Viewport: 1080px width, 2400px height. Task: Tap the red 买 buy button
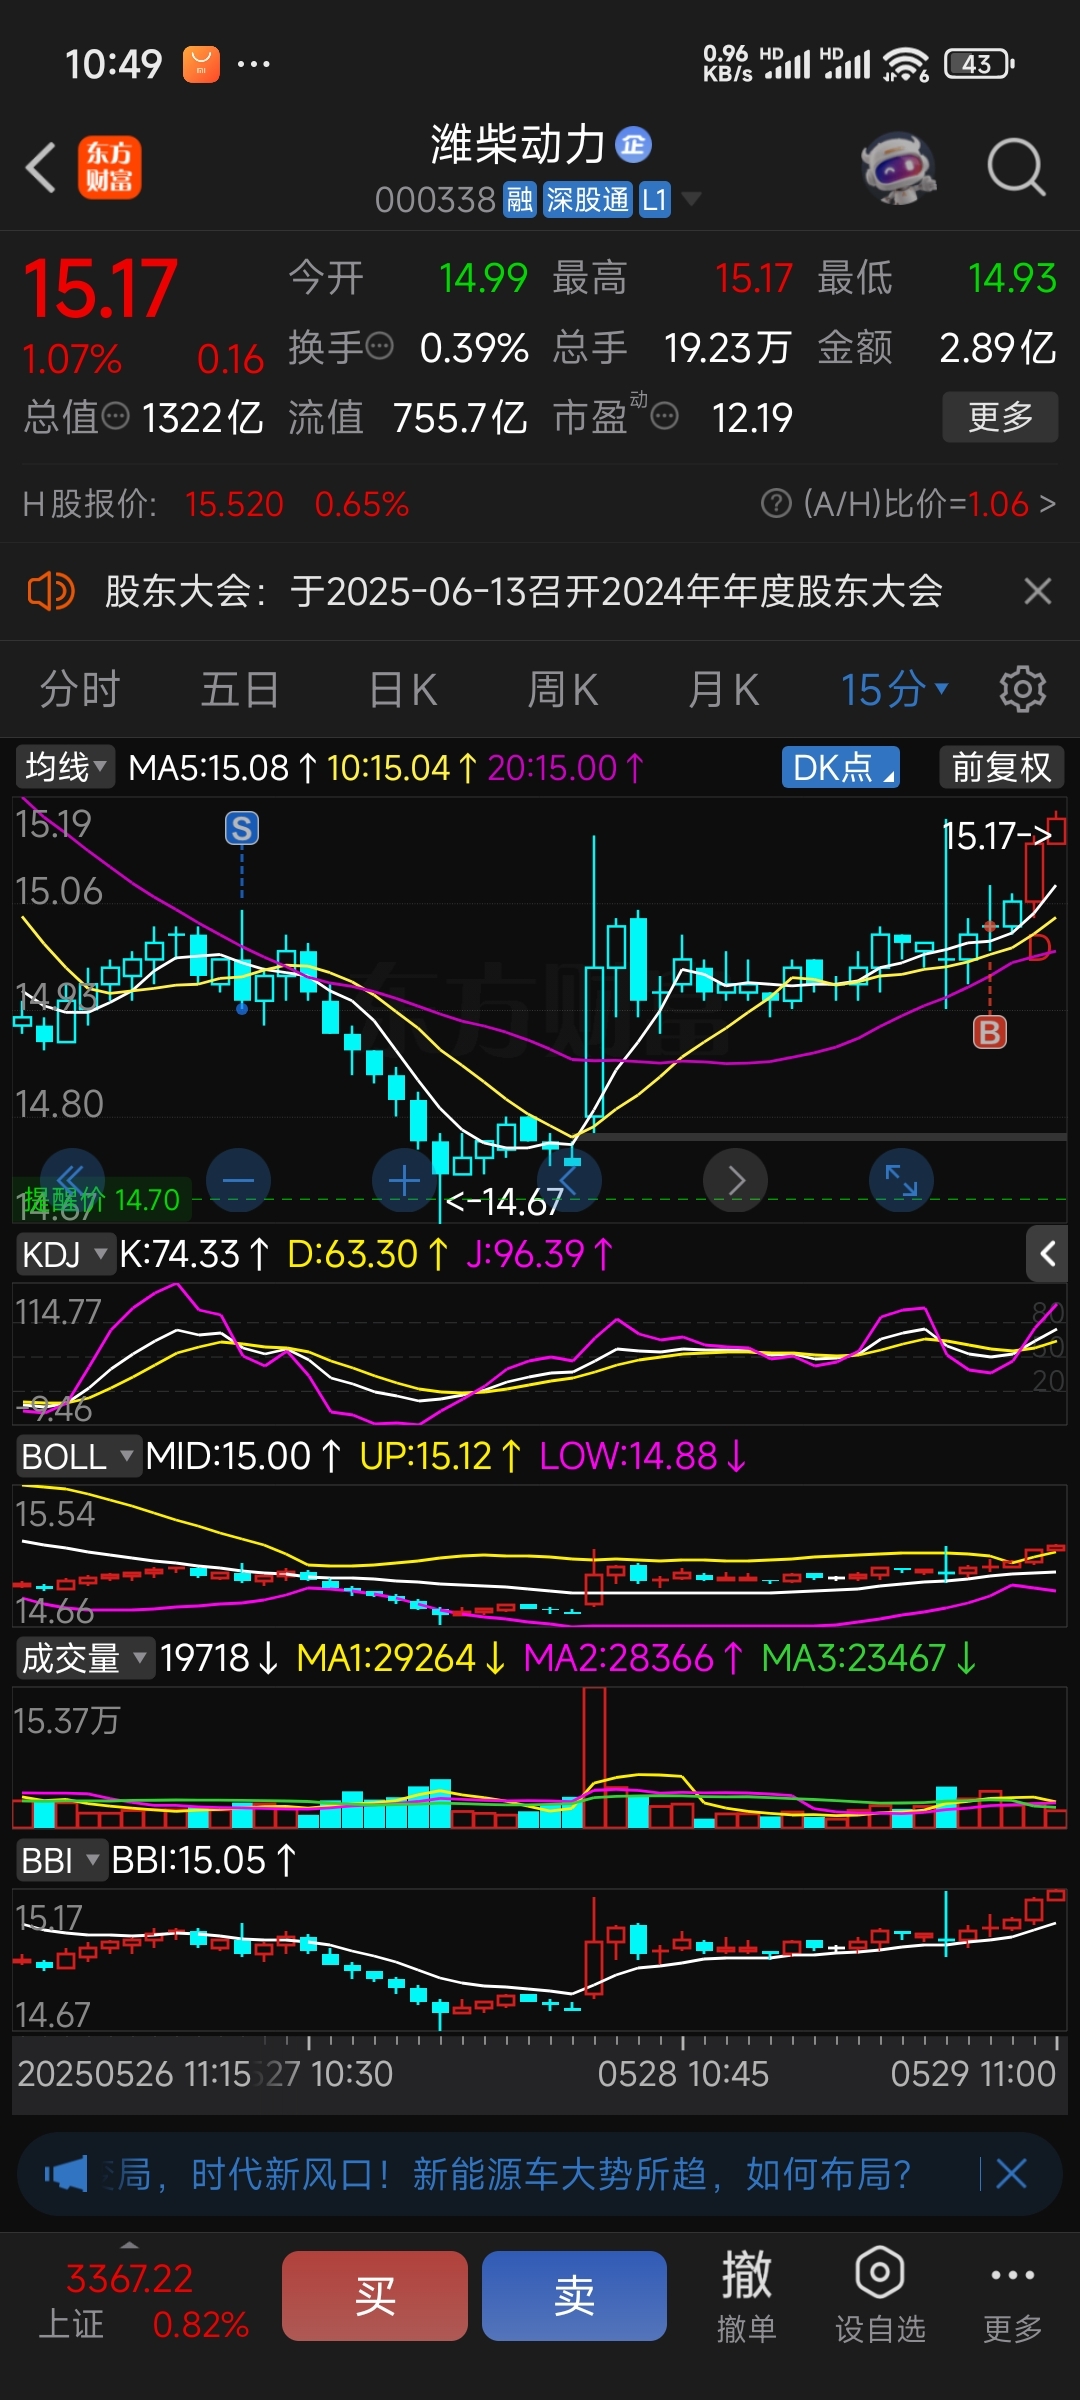(x=375, y=2295)
